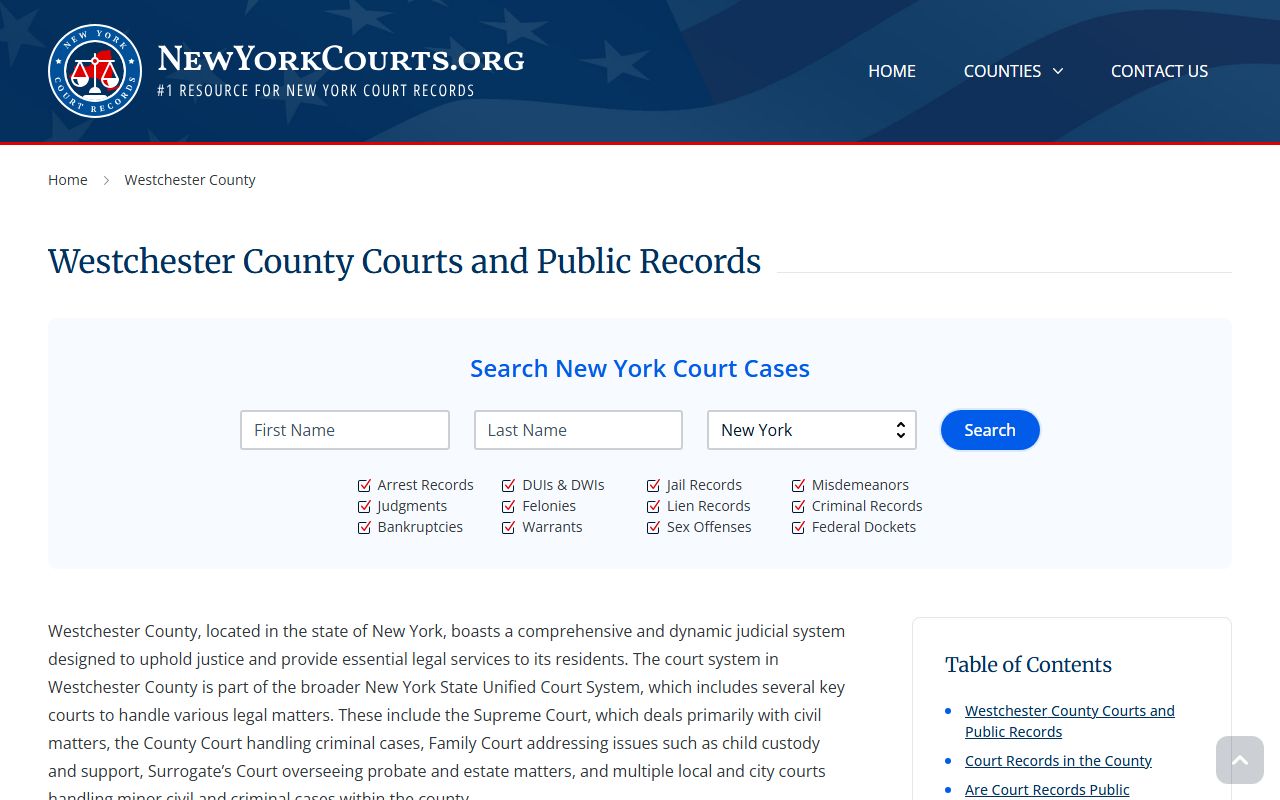Toggle the Bankruptcies checkbox

364,527
